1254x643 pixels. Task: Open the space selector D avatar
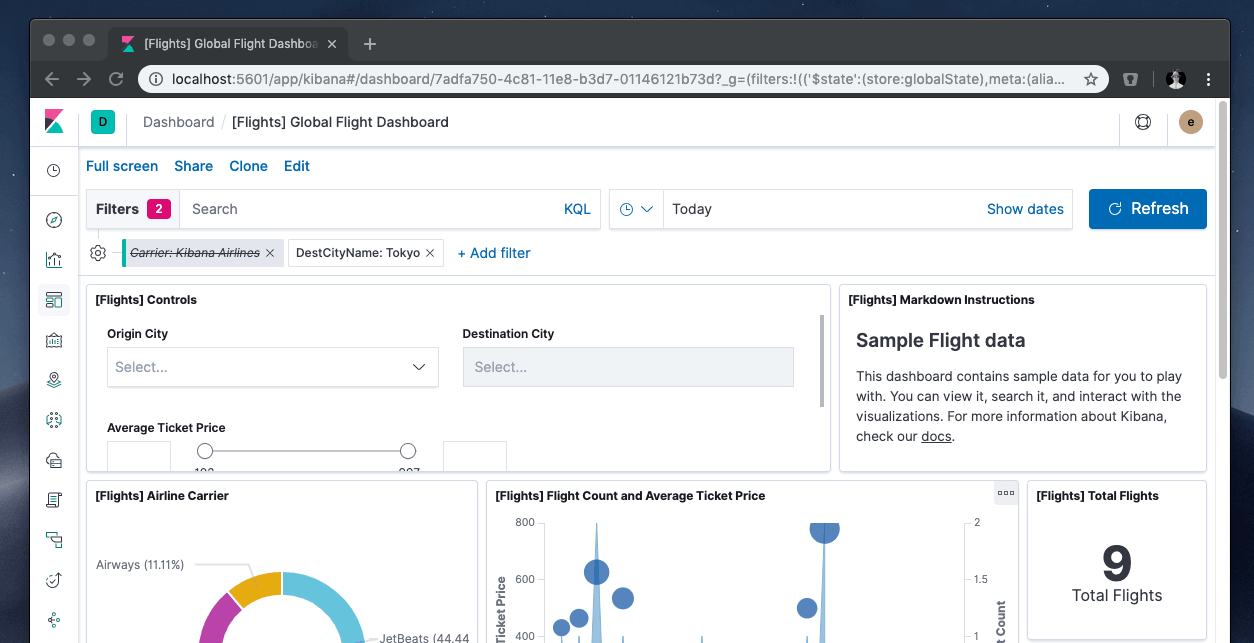103,122
